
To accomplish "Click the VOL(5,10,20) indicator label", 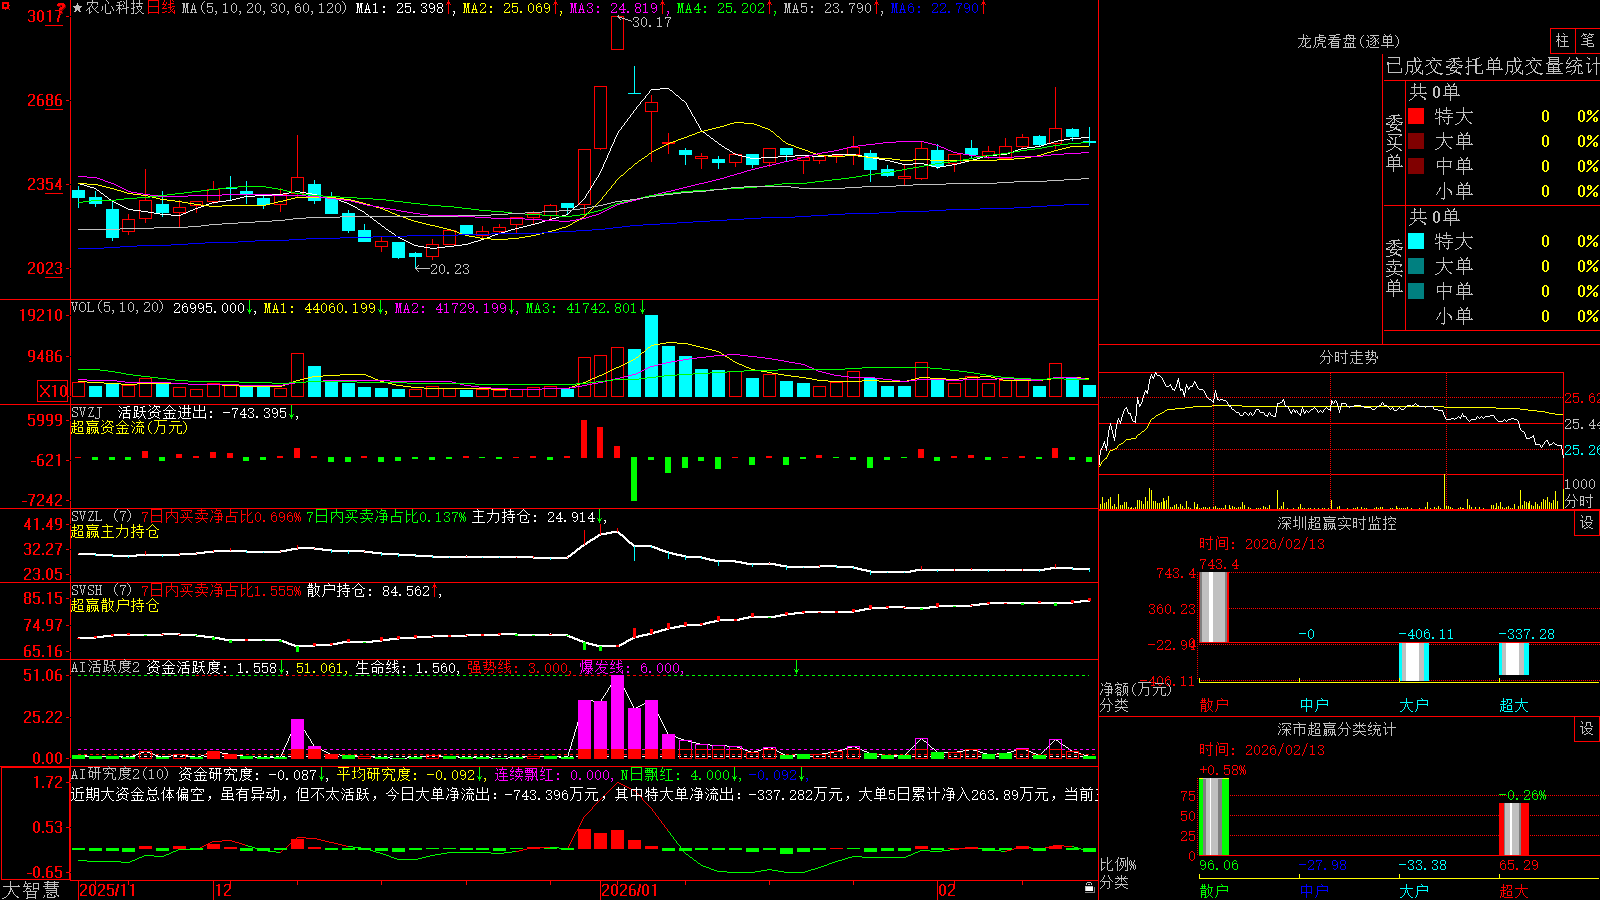I will [x=117, y=308].
